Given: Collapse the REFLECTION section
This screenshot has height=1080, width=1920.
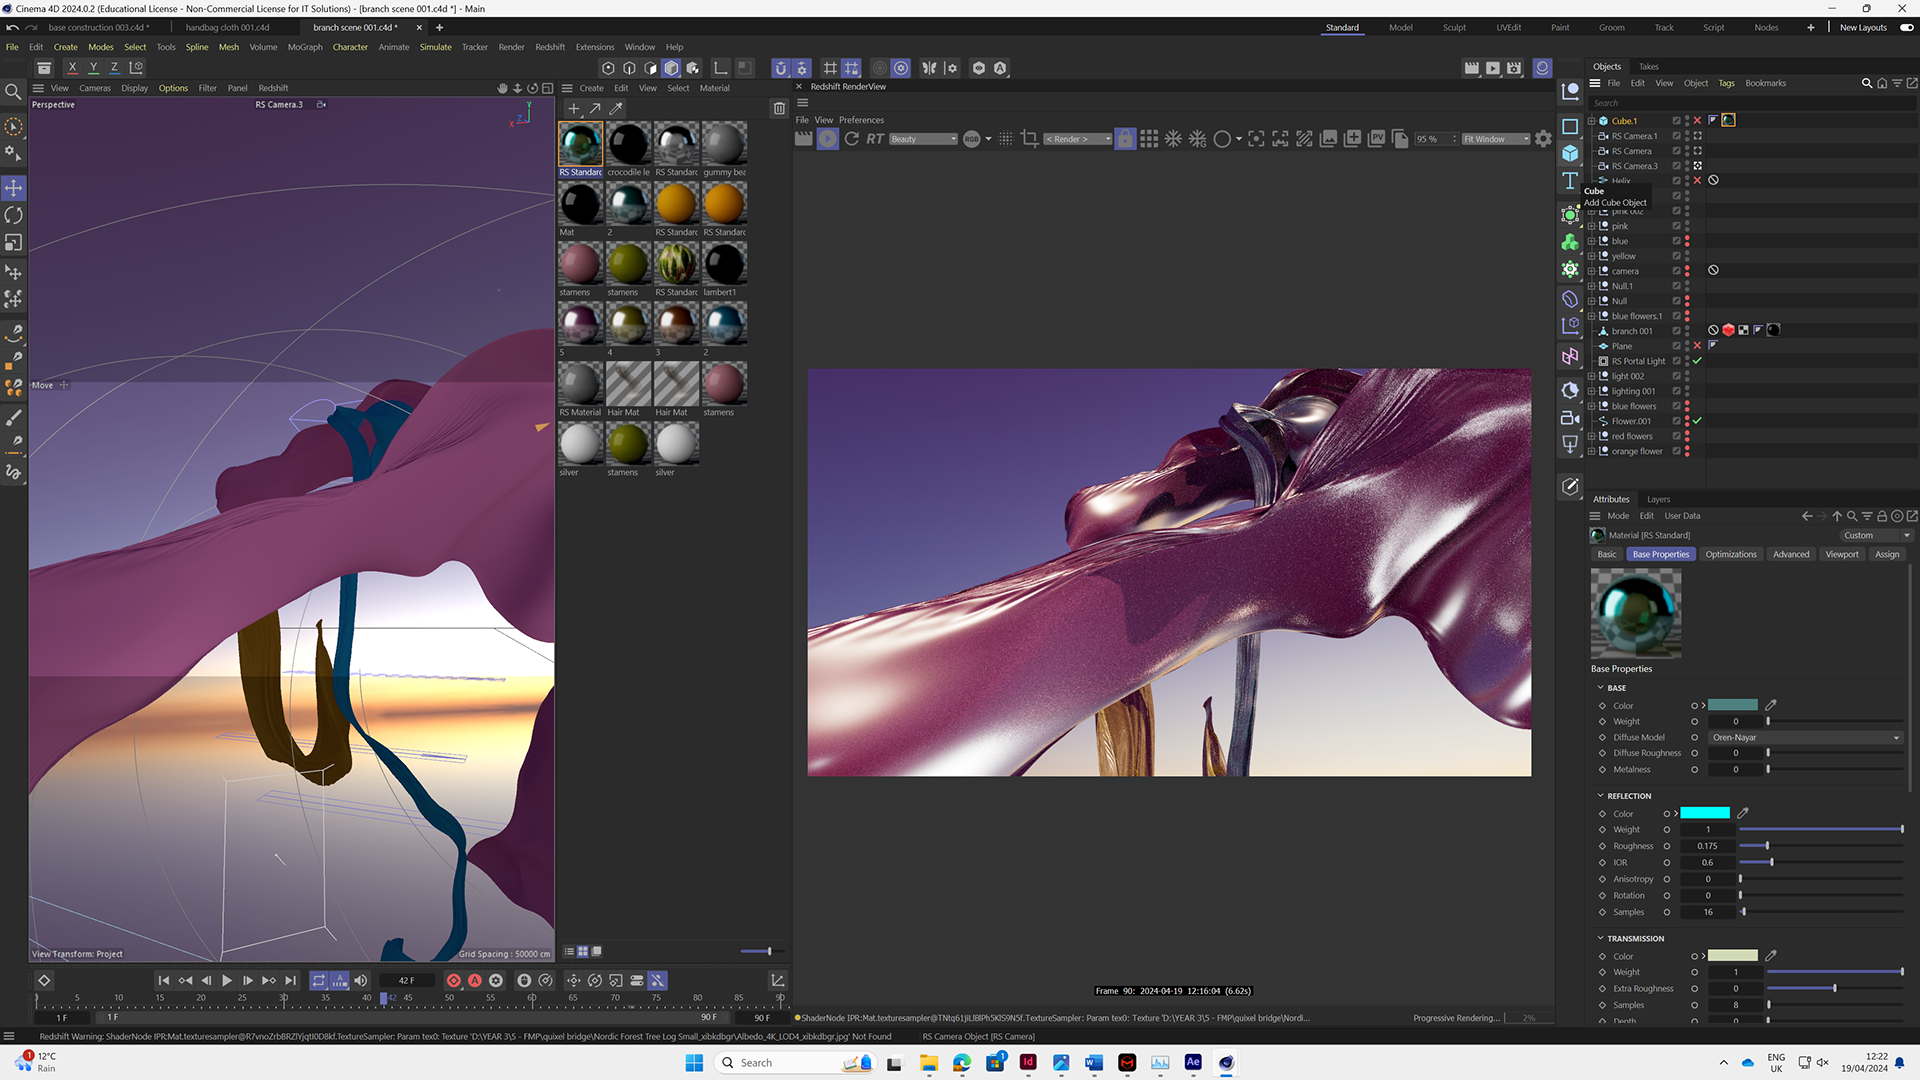Looking at the screenshot, I should 1600,796.
